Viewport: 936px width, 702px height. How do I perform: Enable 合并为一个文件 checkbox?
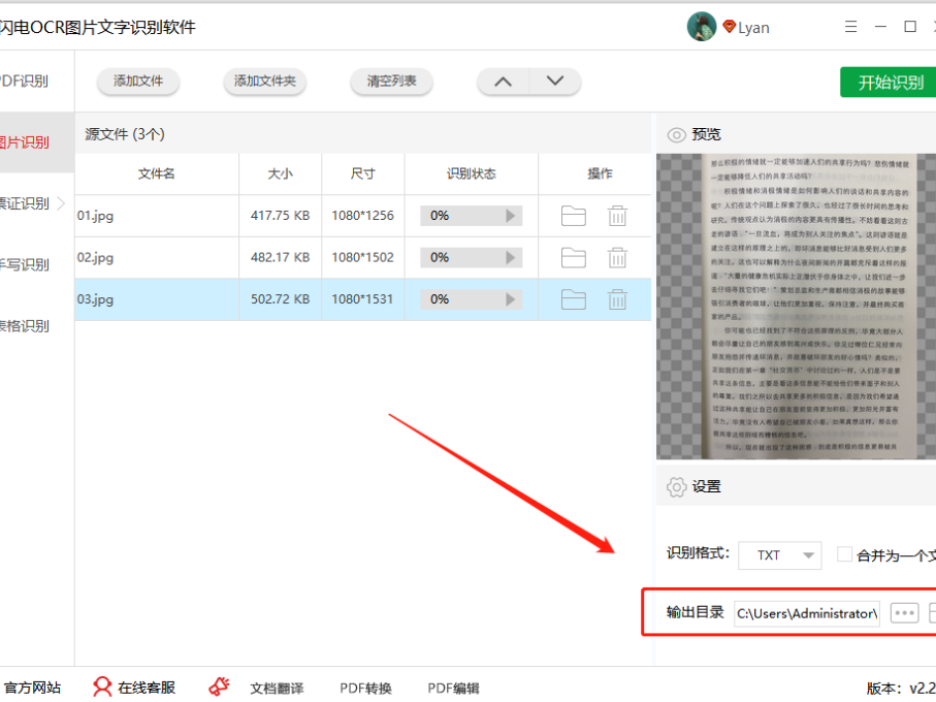pos(844,555)
